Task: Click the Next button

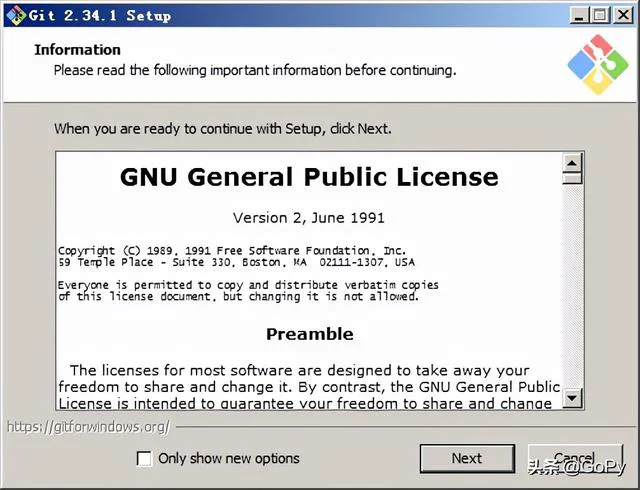Action: [467, 458]
